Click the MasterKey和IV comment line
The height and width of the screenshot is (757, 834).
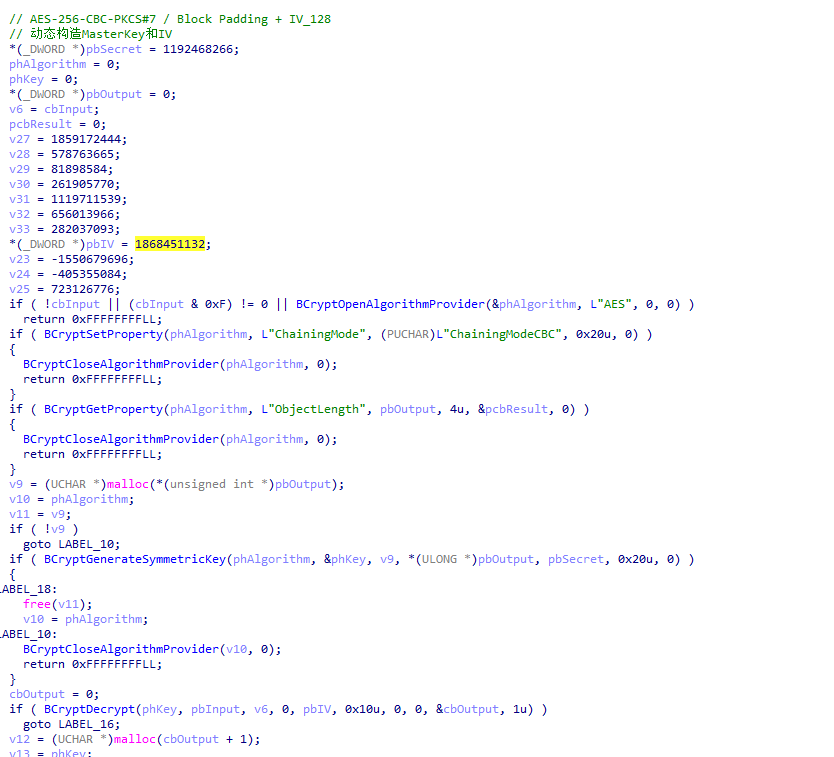(90, 34)
